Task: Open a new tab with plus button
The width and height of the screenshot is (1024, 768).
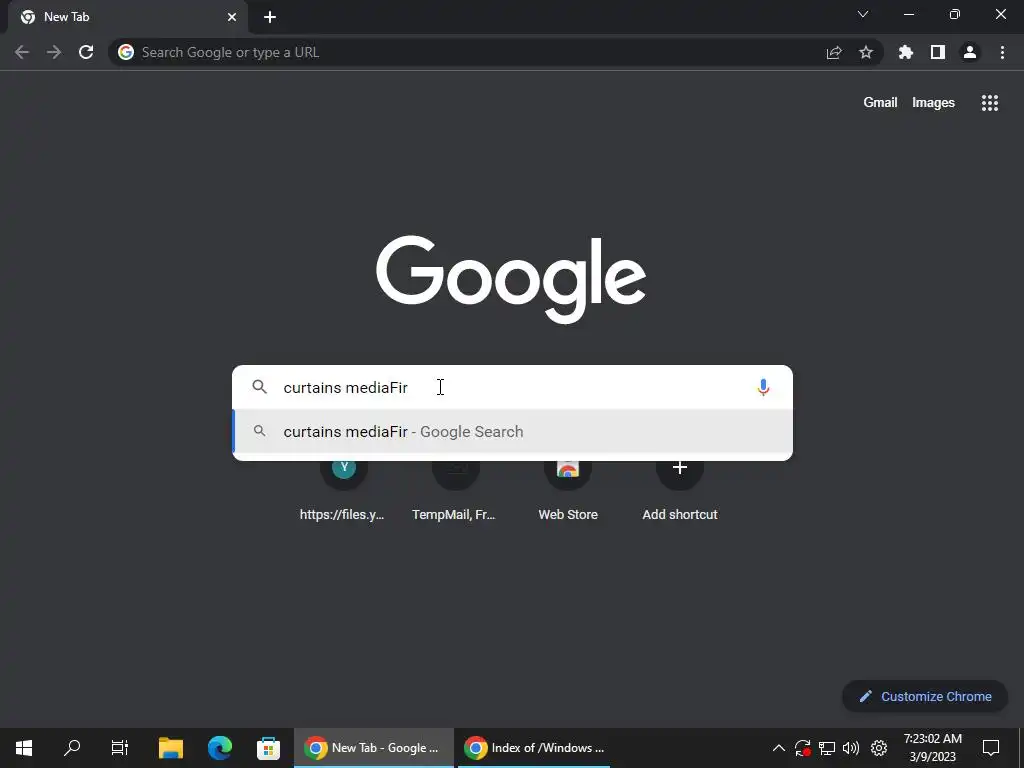Action: click(x=270, y=17)
